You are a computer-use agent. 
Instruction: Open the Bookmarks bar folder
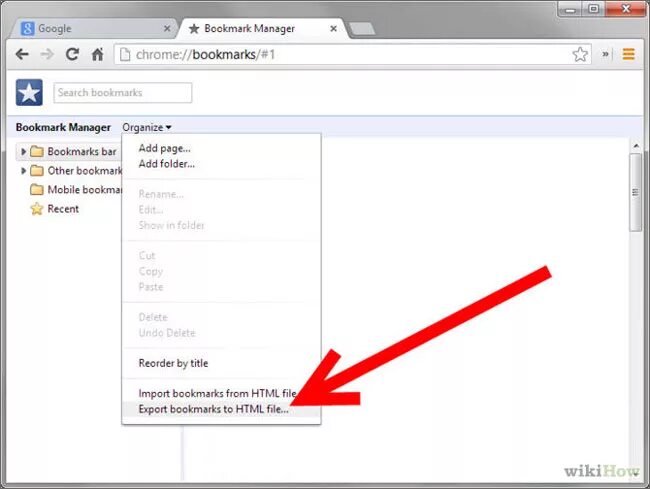[x=82, y=152]
